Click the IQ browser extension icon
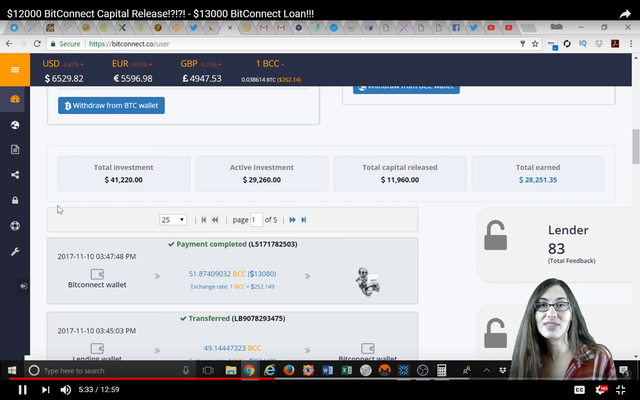This screenshot has height=400, width=640. [x=583, y=44]
